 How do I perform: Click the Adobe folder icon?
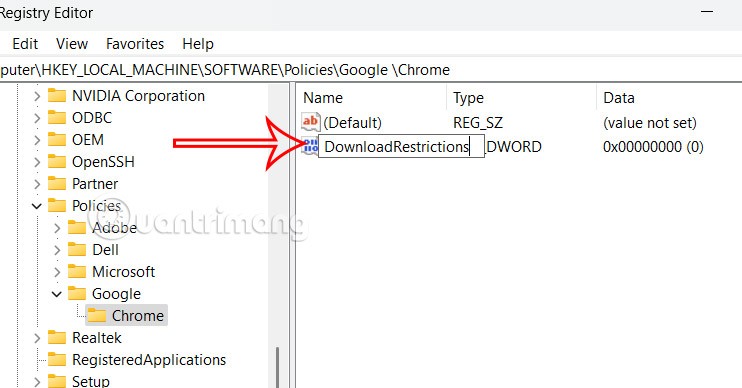coord(77,228)
